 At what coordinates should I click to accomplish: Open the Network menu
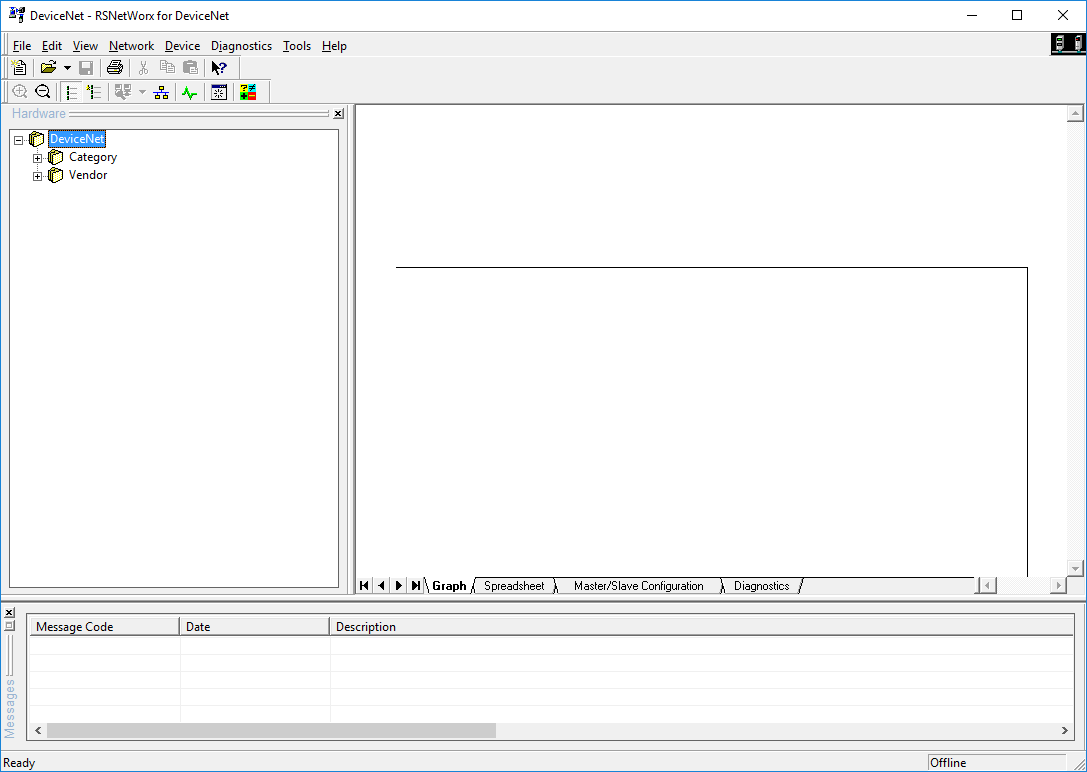click(x=132, y=46)
